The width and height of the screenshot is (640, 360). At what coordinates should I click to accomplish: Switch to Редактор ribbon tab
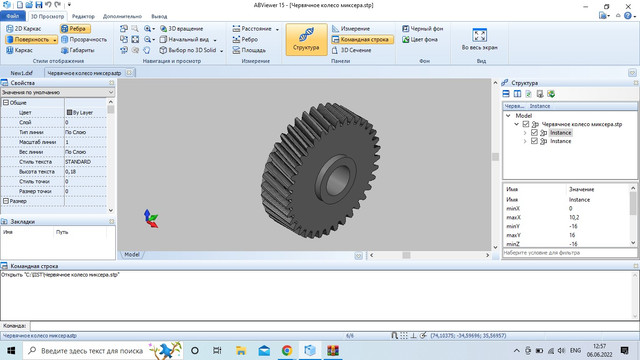[83, 16]
